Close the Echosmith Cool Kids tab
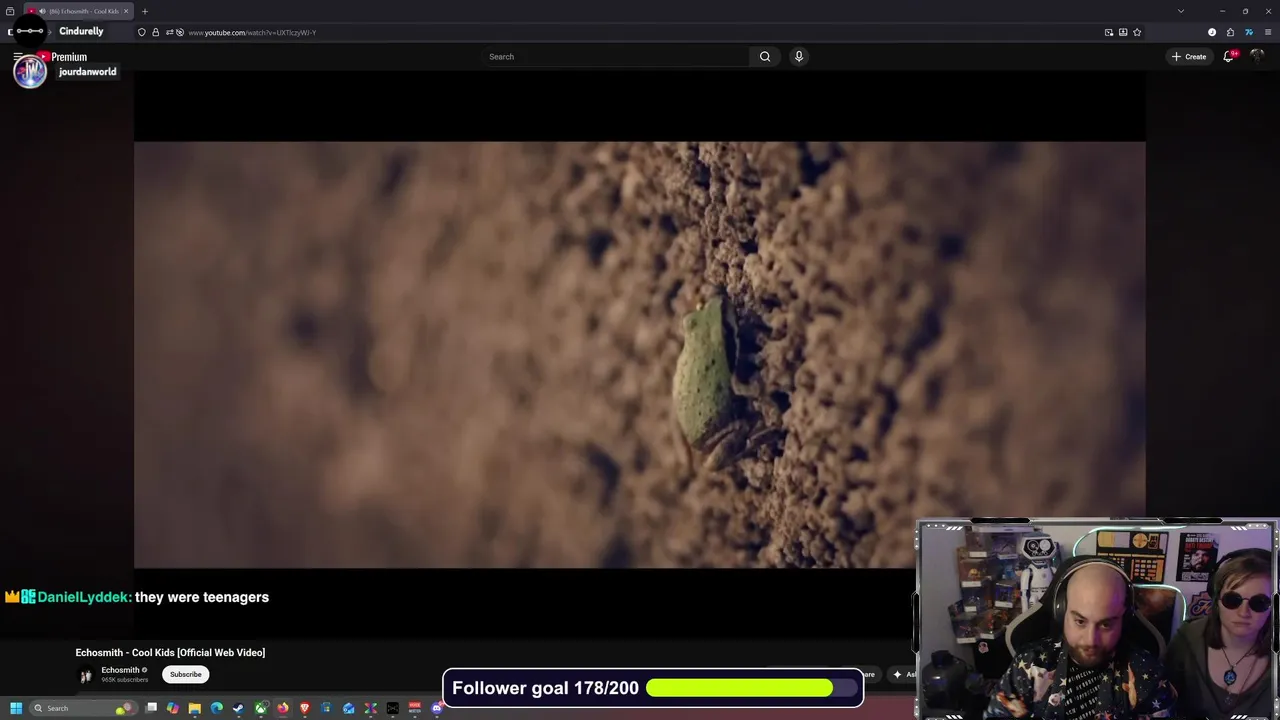Screen dimensions: 1280x720 click(126, 11)
